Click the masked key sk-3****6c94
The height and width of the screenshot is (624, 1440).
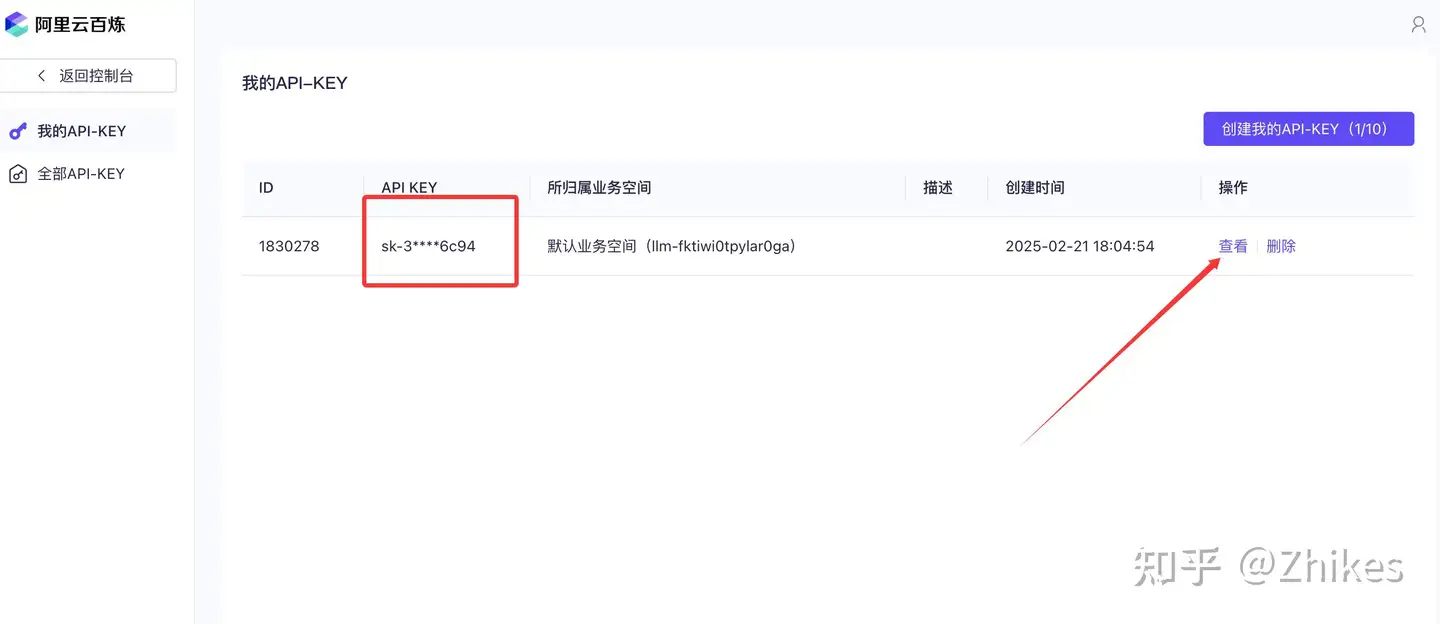(428, 246)
